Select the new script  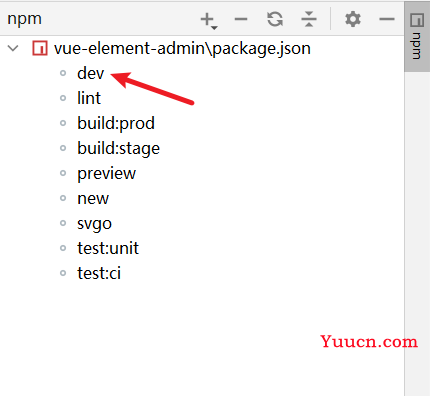pos(93,199)
